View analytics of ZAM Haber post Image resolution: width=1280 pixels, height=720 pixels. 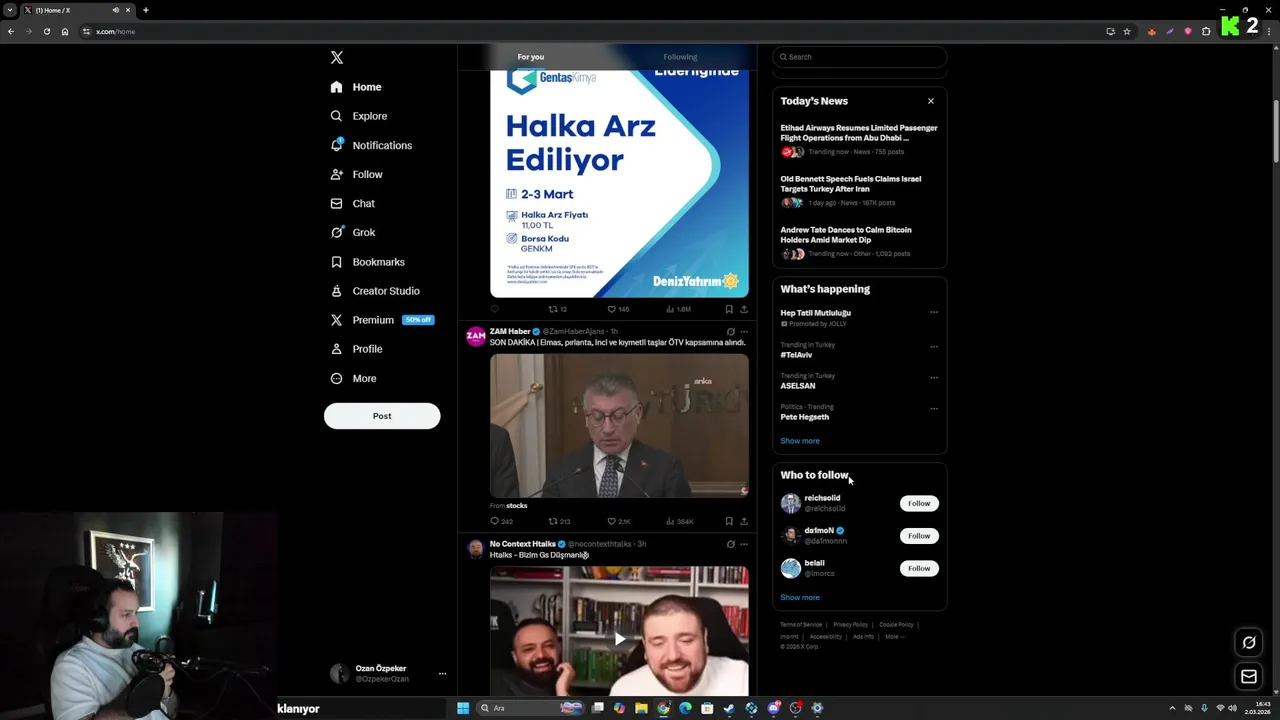[x=679, y=521]
